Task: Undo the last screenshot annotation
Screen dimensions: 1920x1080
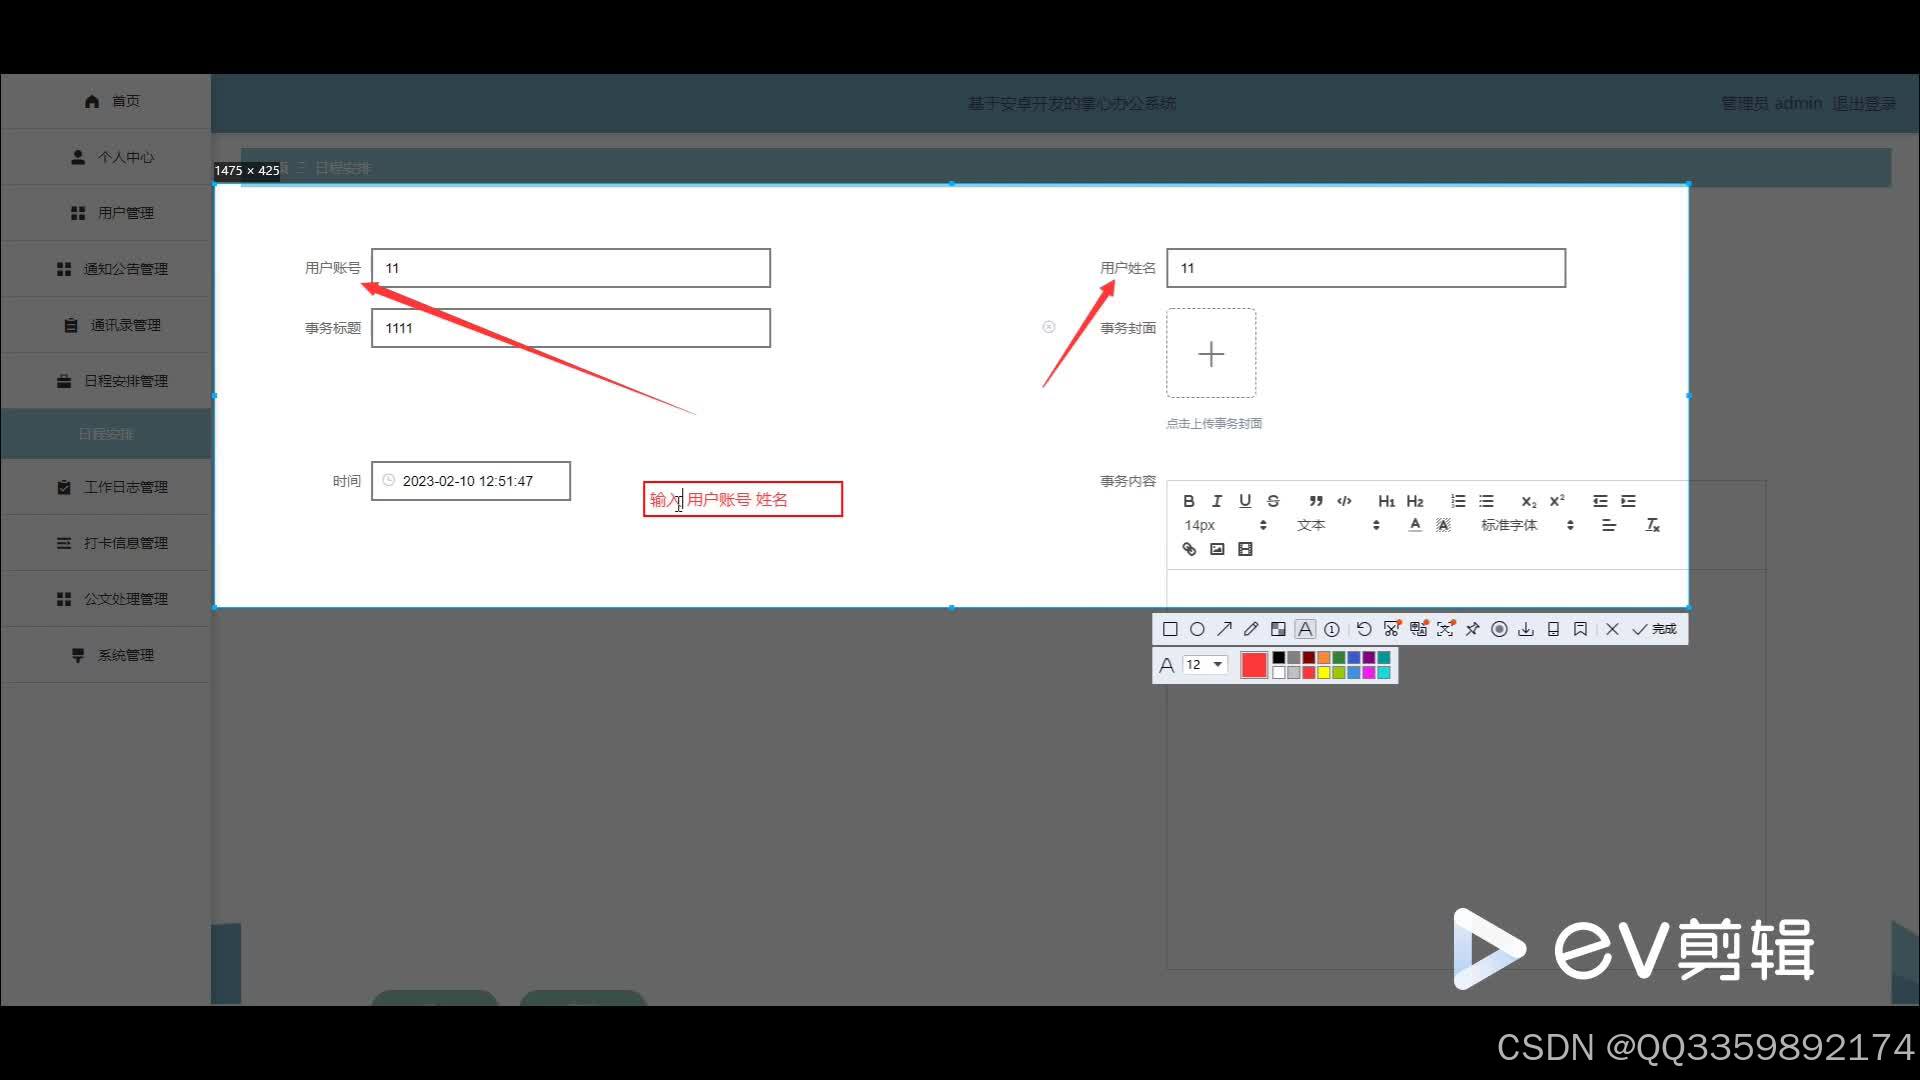Action: pos(1364,629)
